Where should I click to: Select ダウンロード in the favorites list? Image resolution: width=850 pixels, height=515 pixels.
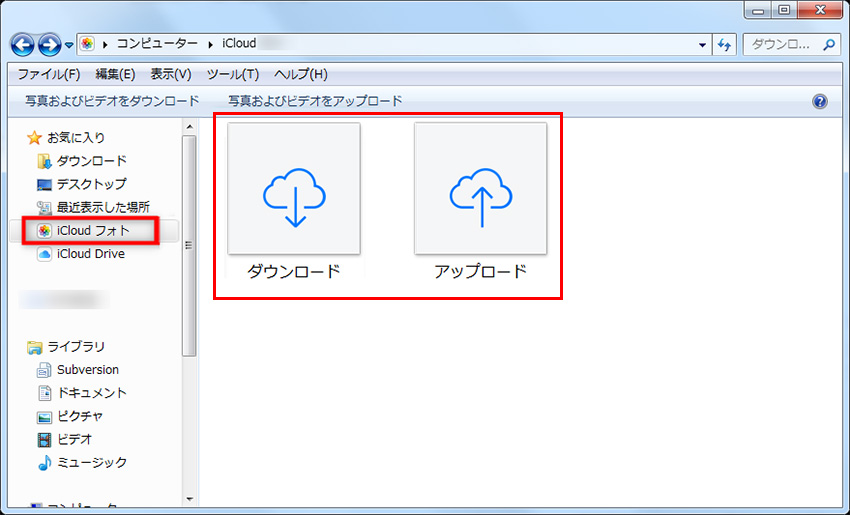click(92, 161)
